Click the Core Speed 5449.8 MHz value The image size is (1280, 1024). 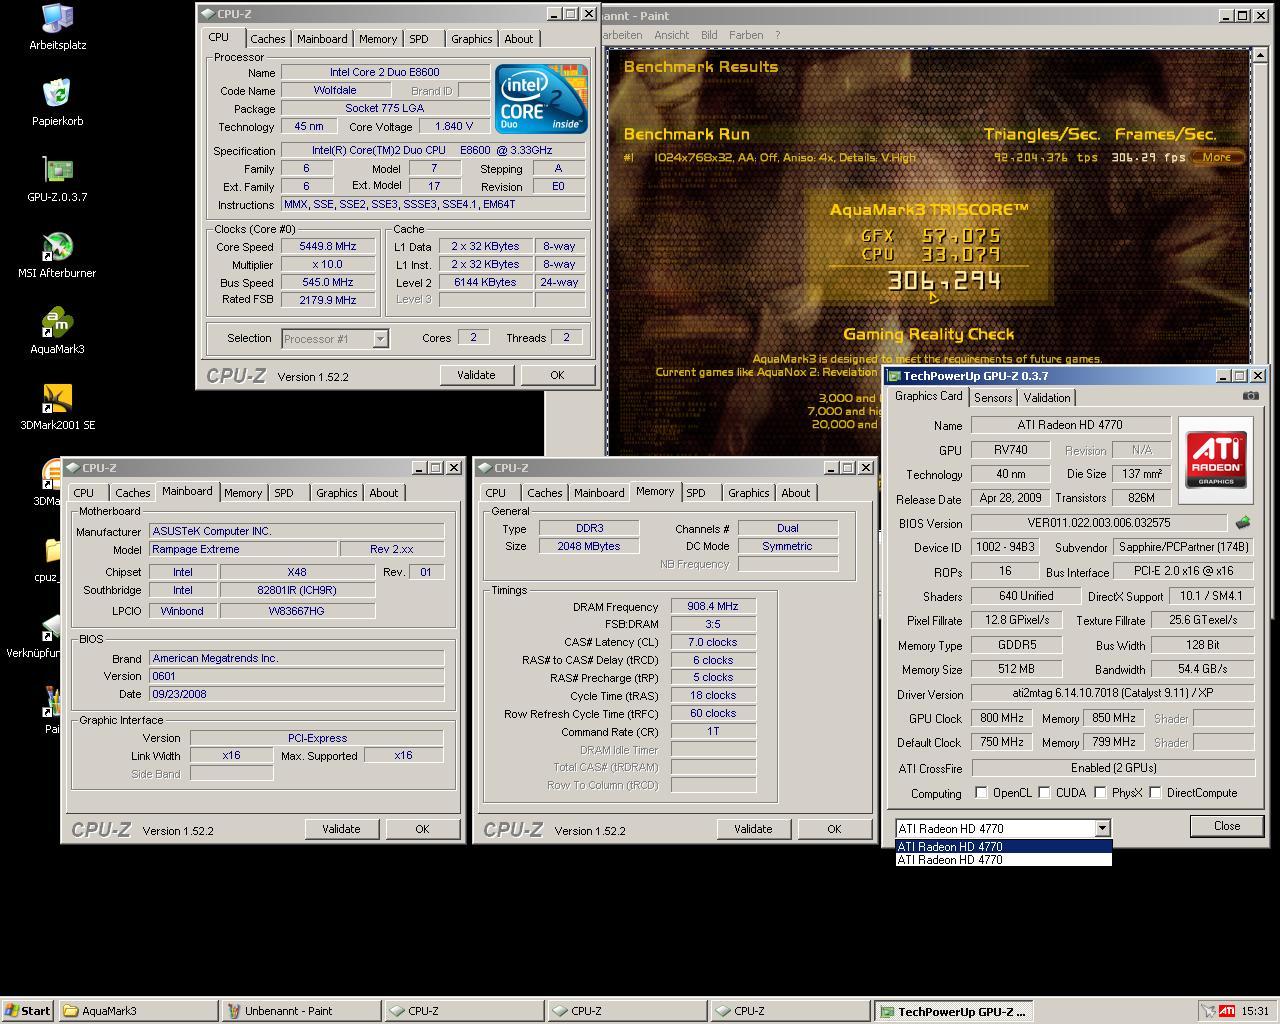(328, 246)
